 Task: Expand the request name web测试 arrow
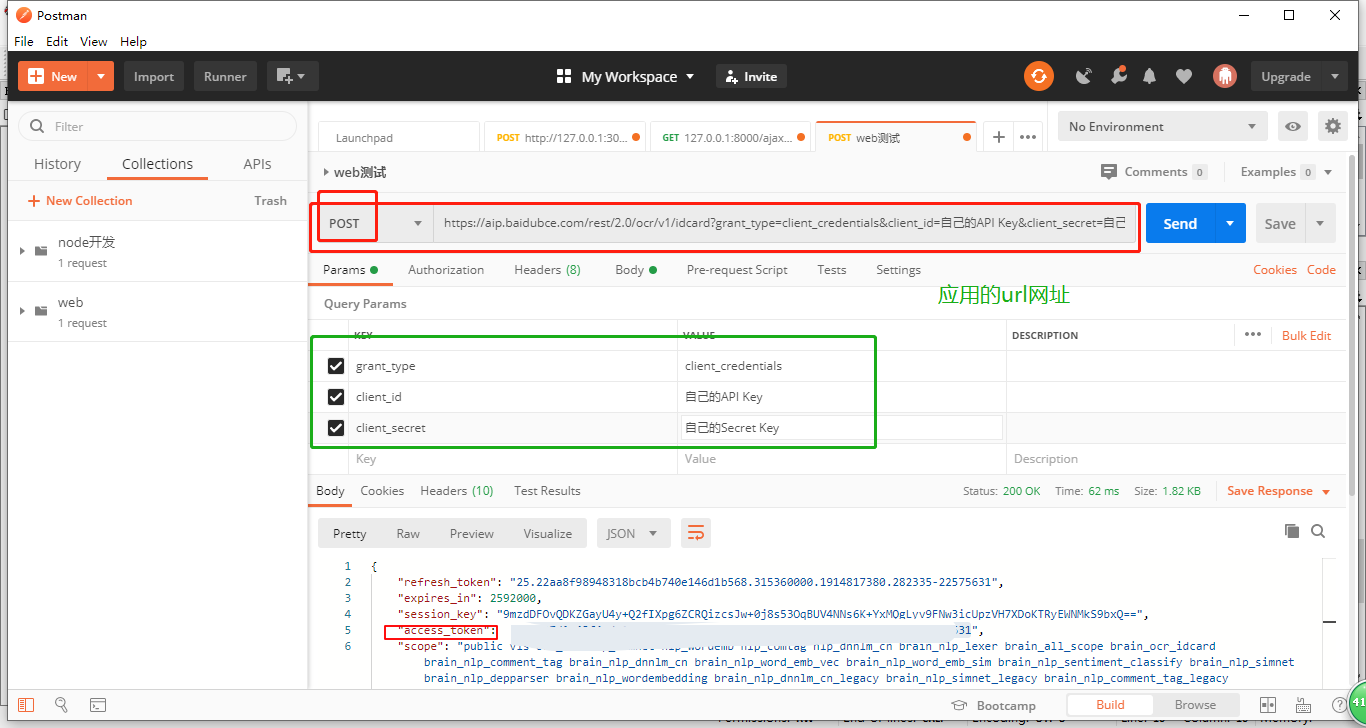(326, 172)
